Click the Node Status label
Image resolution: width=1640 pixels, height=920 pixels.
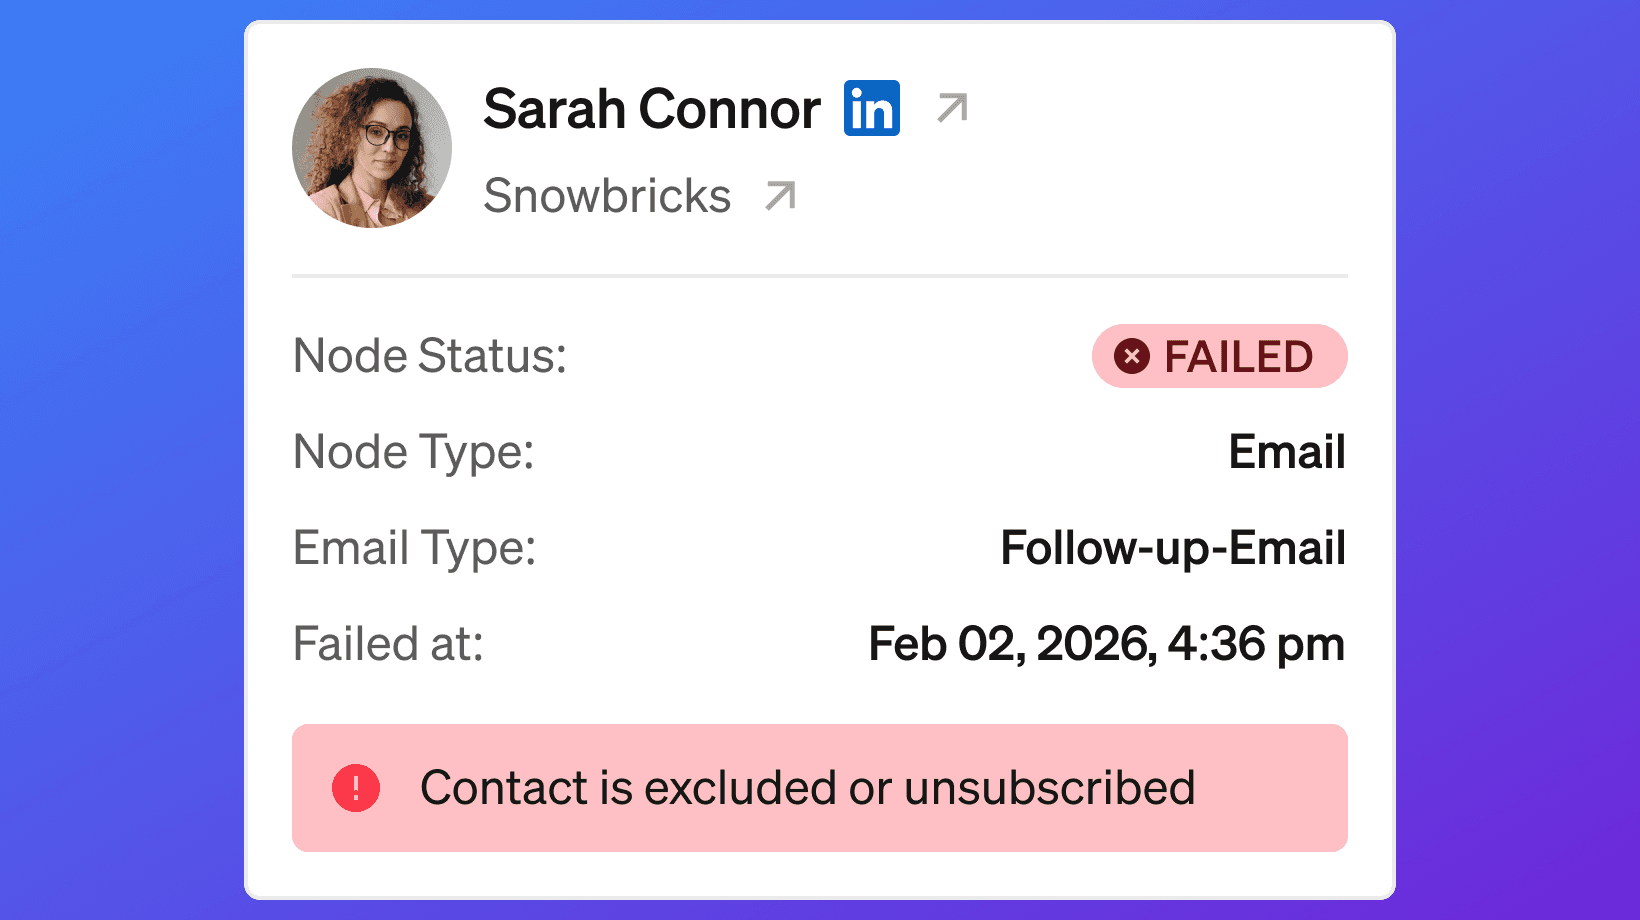pyautogui.click(x=430, y=356)
